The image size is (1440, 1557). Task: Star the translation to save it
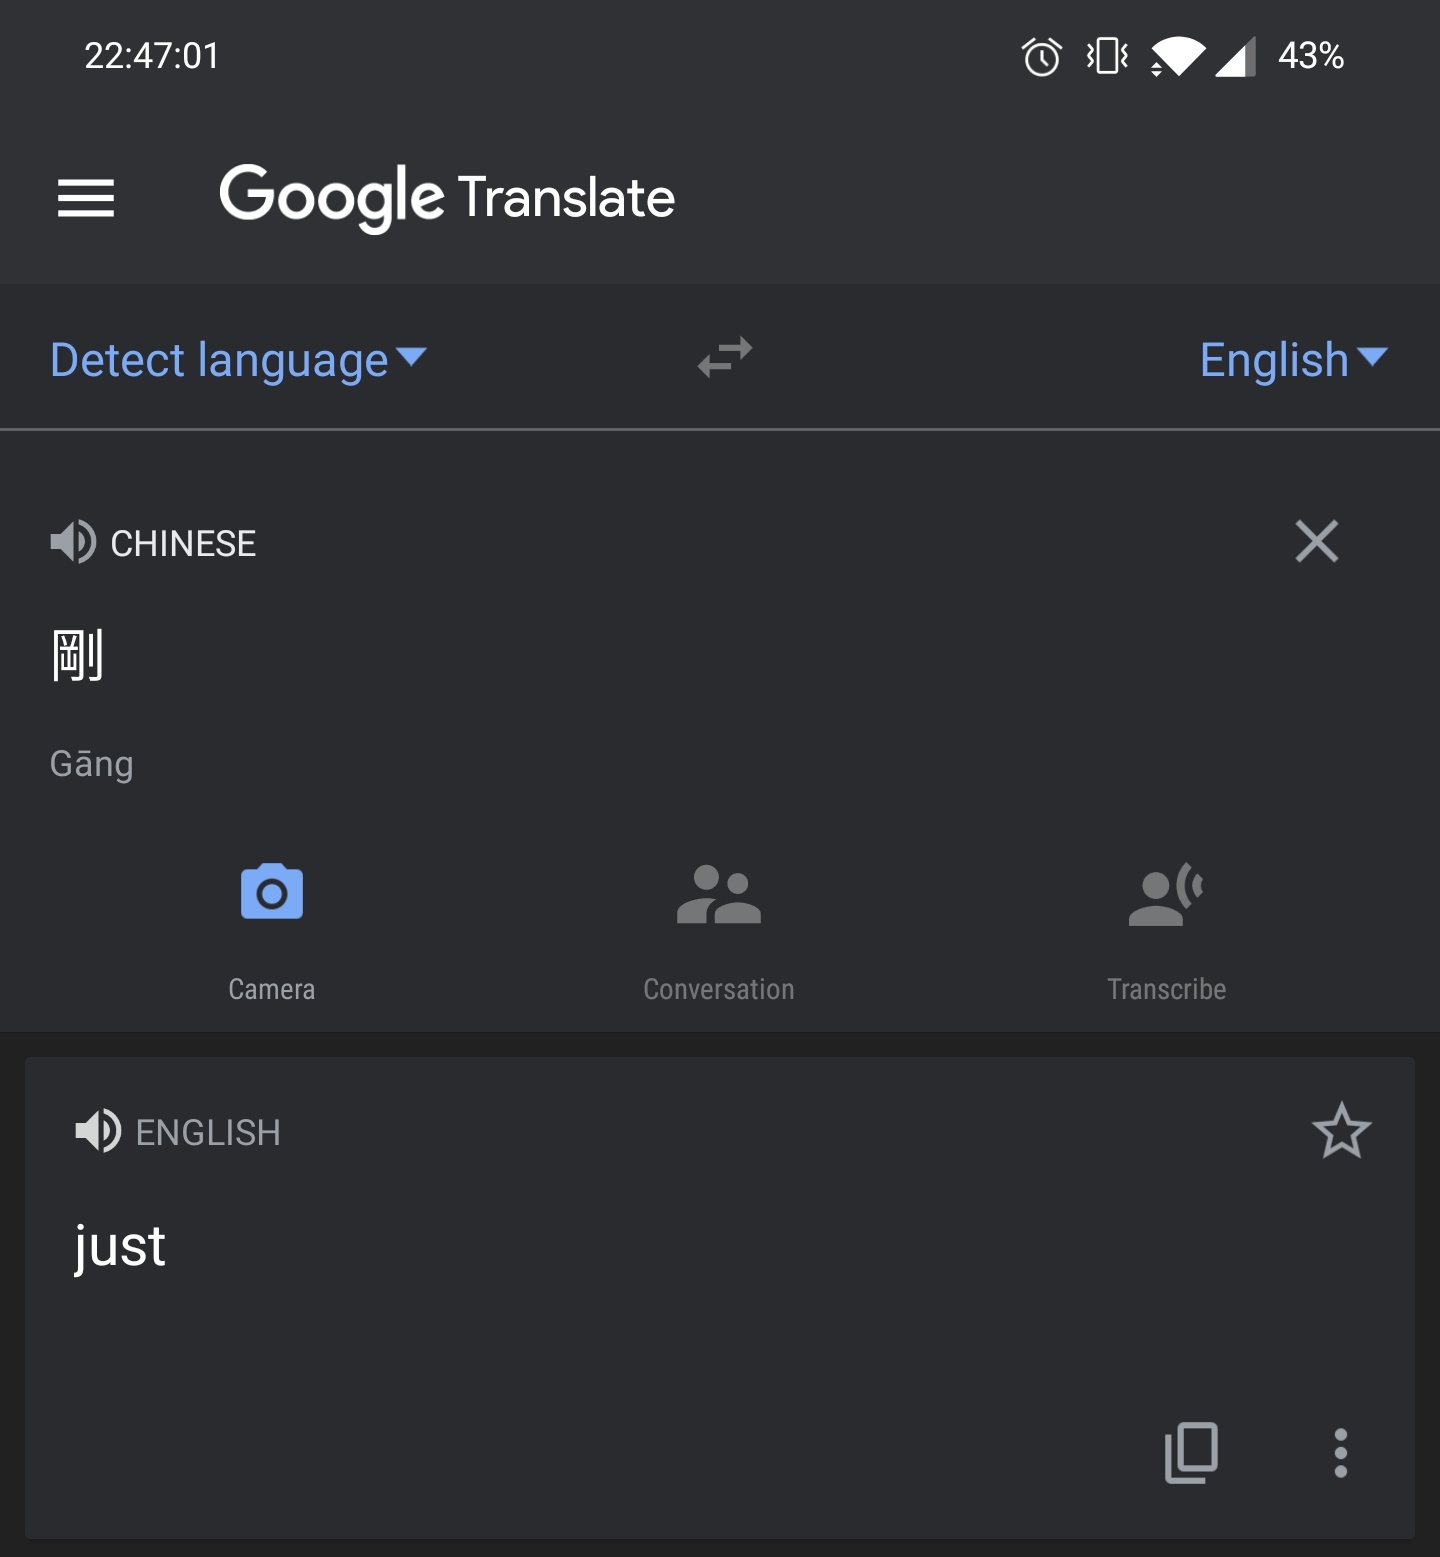[1341, 1131]
